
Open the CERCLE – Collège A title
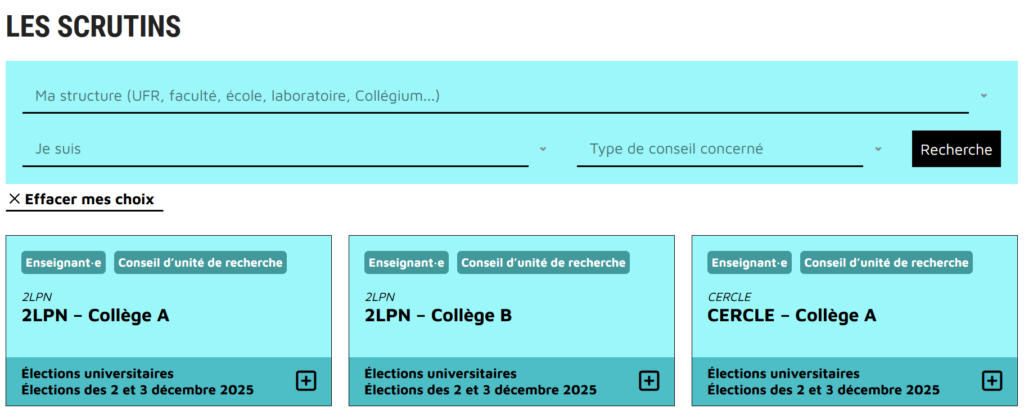(791, 316)
